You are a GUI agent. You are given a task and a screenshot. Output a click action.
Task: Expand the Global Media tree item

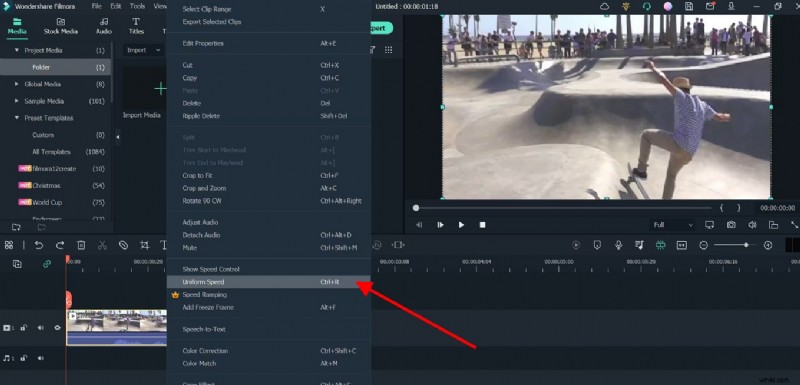tap(17, 84)
